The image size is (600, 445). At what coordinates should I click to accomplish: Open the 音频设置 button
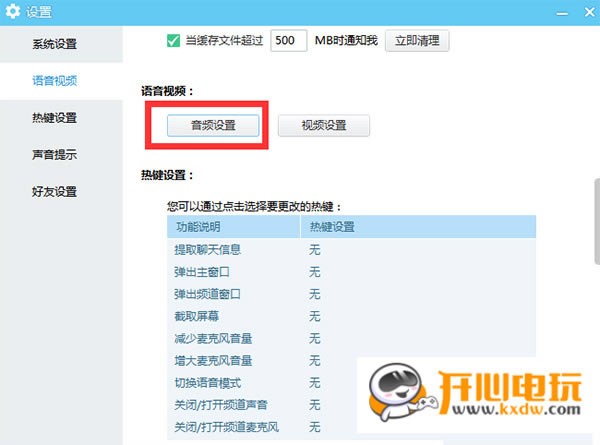pyautogui.click(x=213, y=125)
